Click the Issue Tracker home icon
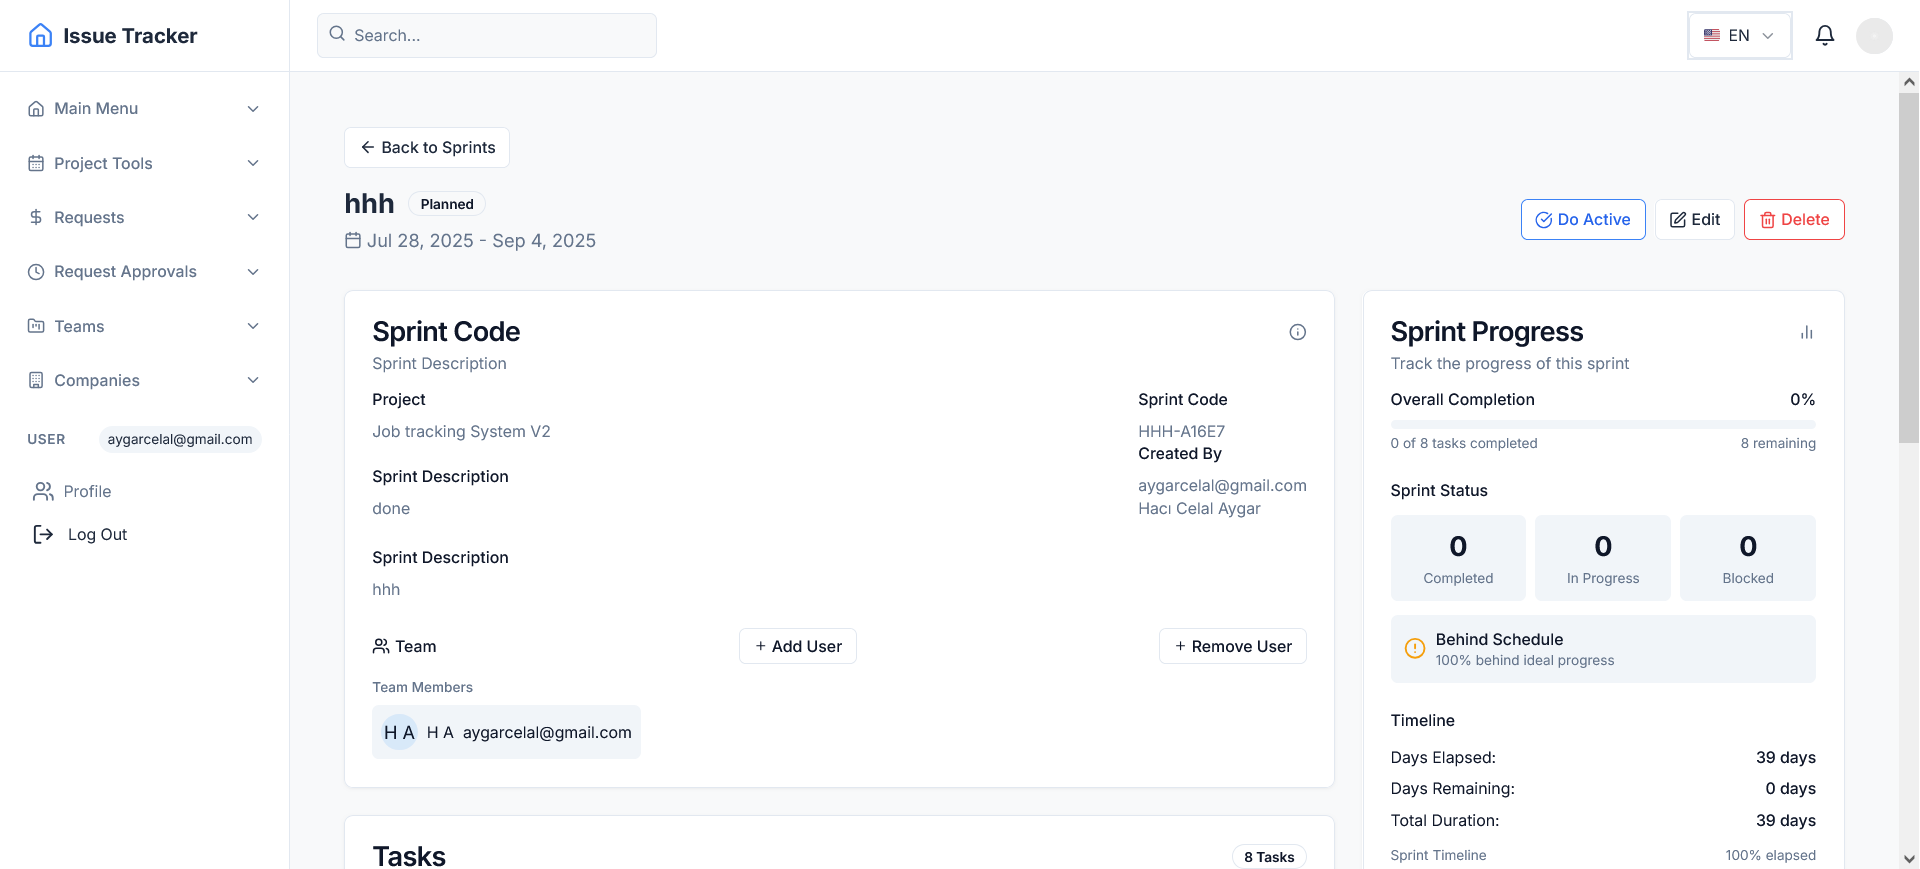This screenshot has width=1920, height=869. [x=40, y=35]
